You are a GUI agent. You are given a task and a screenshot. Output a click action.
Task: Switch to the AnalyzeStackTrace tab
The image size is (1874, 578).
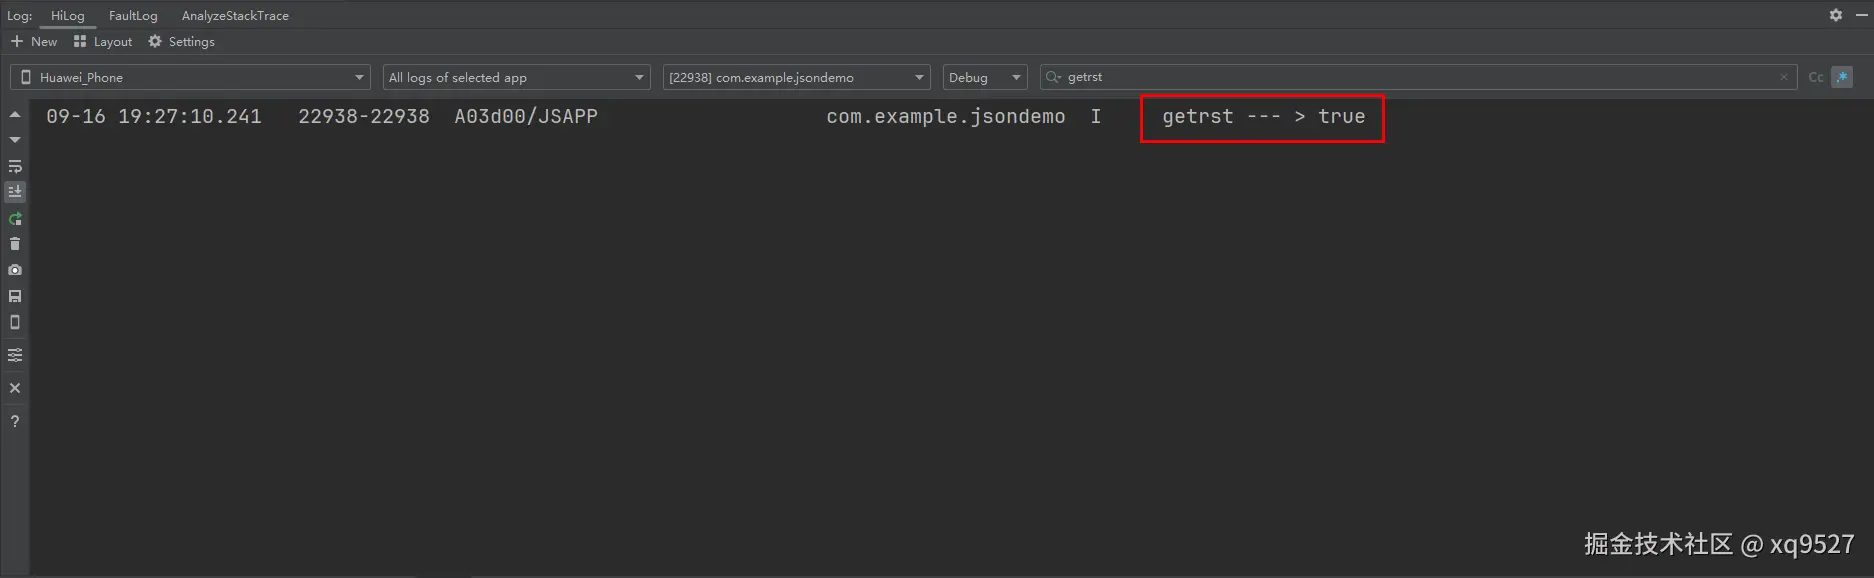click(235, 15)
